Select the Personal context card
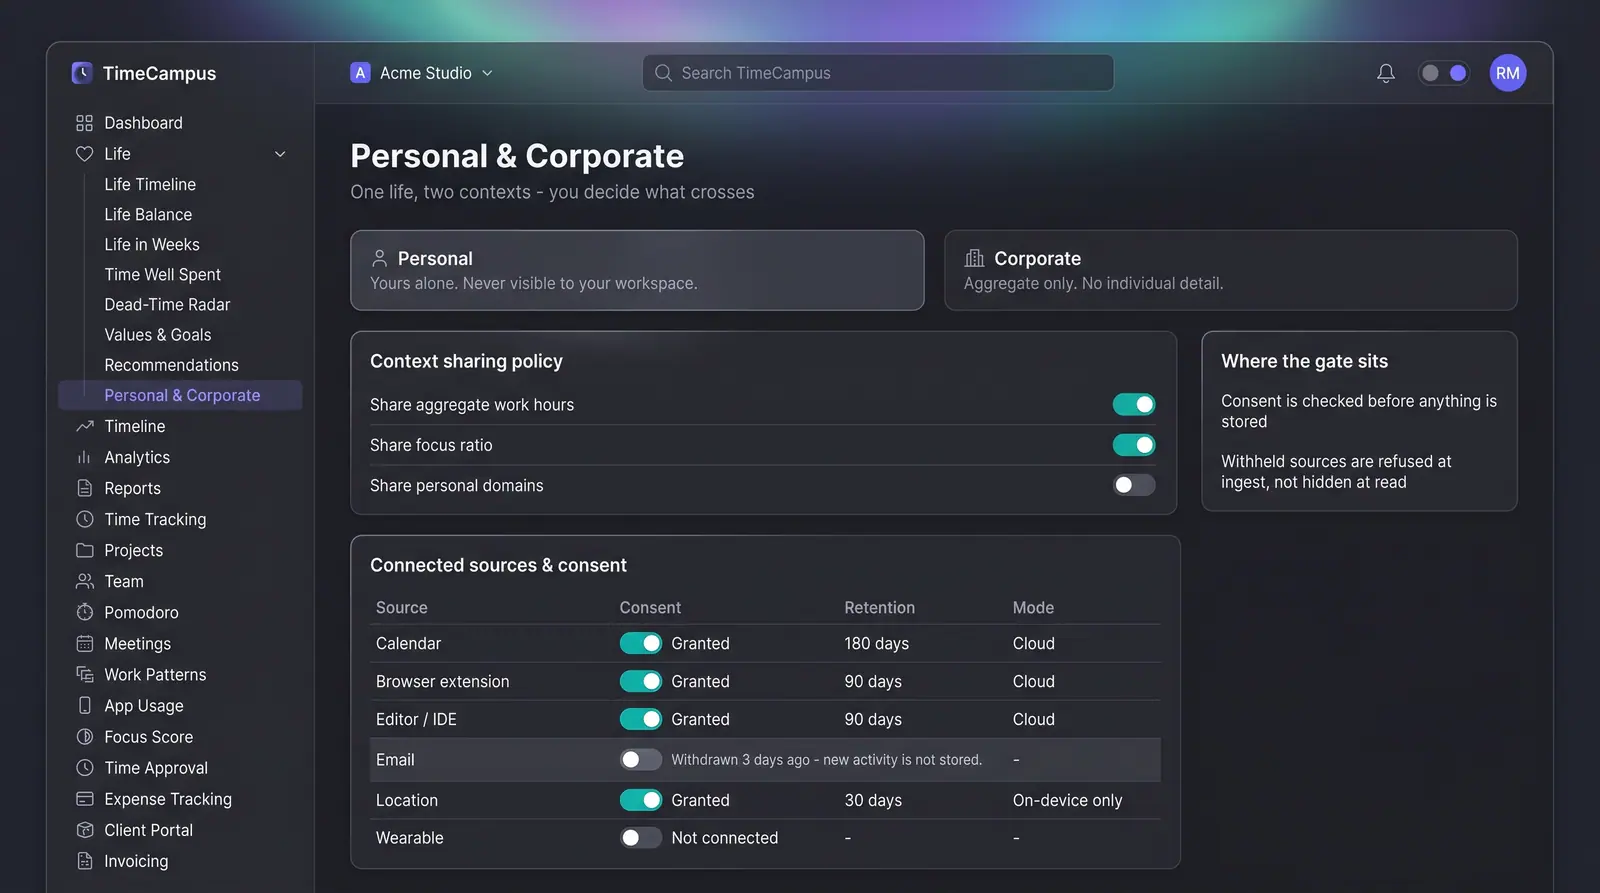The width and height of the screenshot is (1600, 893). coord(637,270)
